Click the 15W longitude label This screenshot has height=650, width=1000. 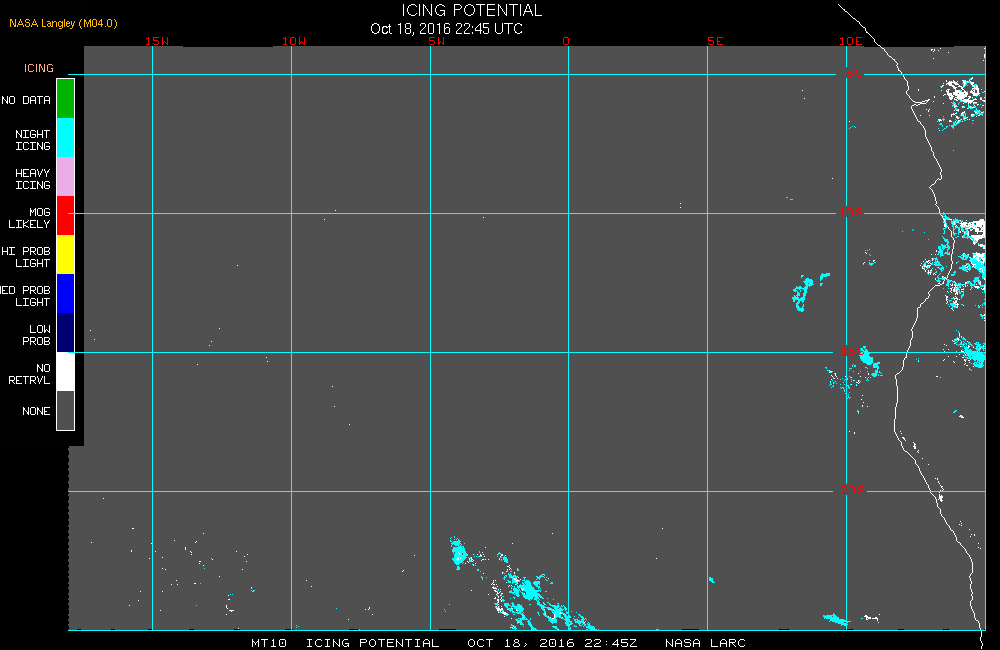click(157, 41)
